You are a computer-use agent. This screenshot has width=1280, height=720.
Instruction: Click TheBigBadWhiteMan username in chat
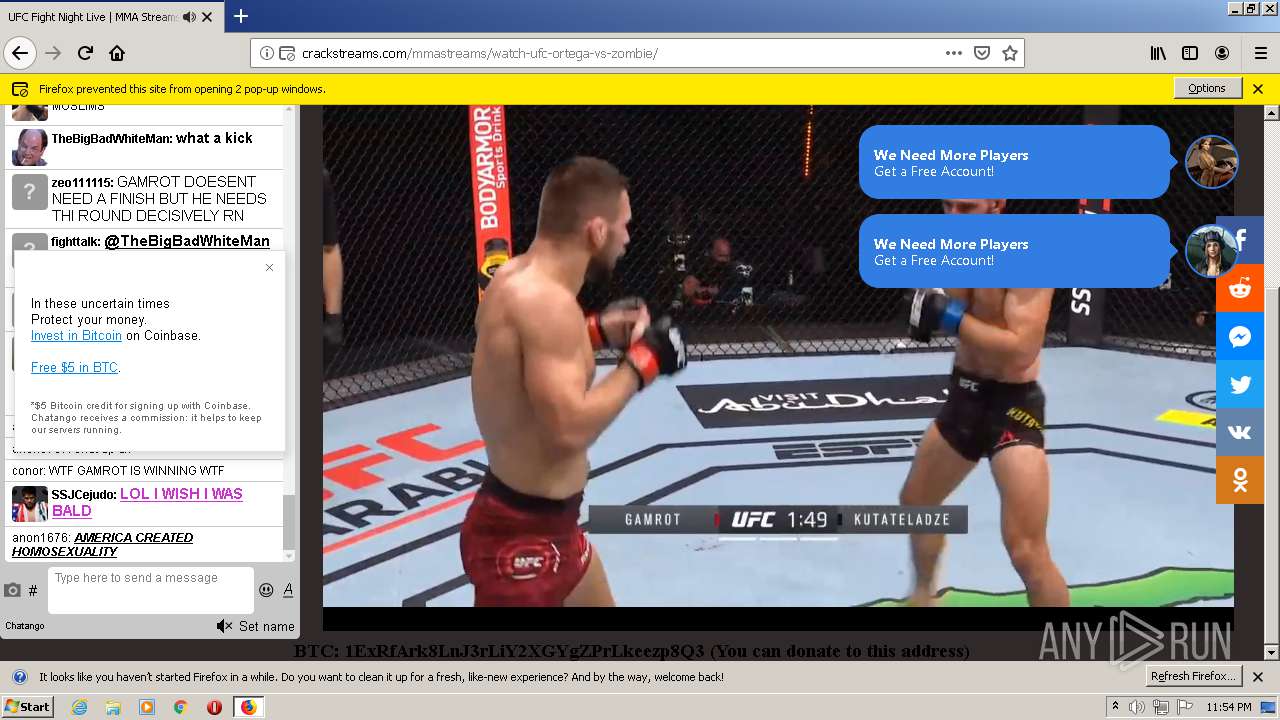(112, 138)
